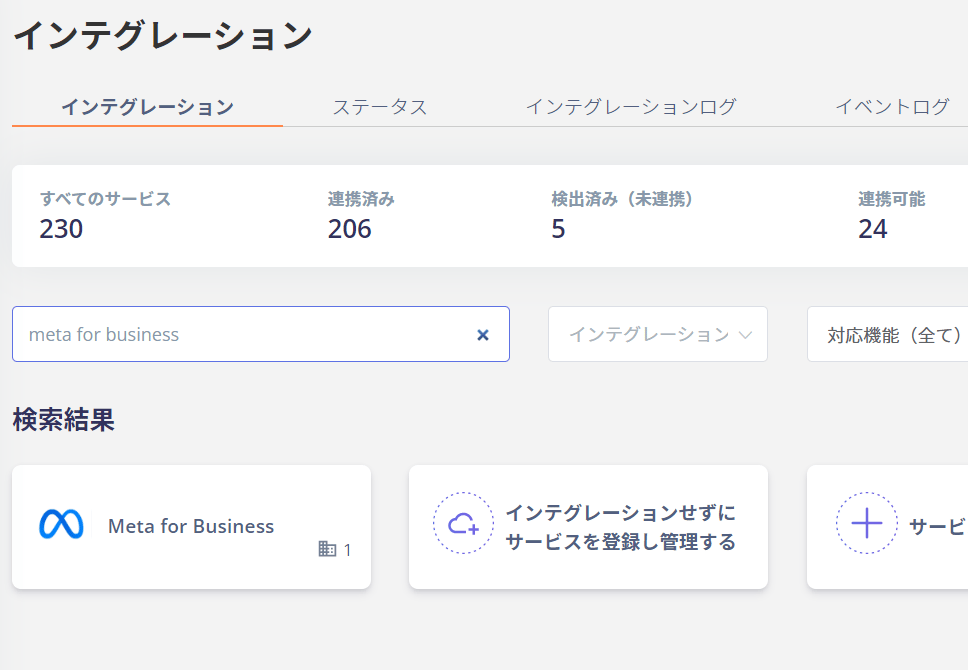Screen dimensions: 968x670
Task: Click the count 1 on Meta card
Action: click(348, 550)
